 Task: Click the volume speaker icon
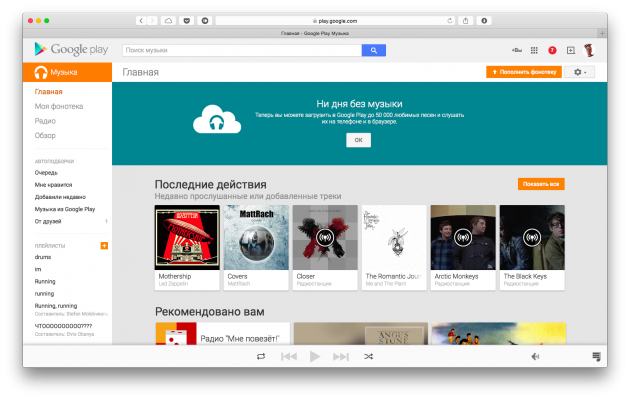click(535, 356)
